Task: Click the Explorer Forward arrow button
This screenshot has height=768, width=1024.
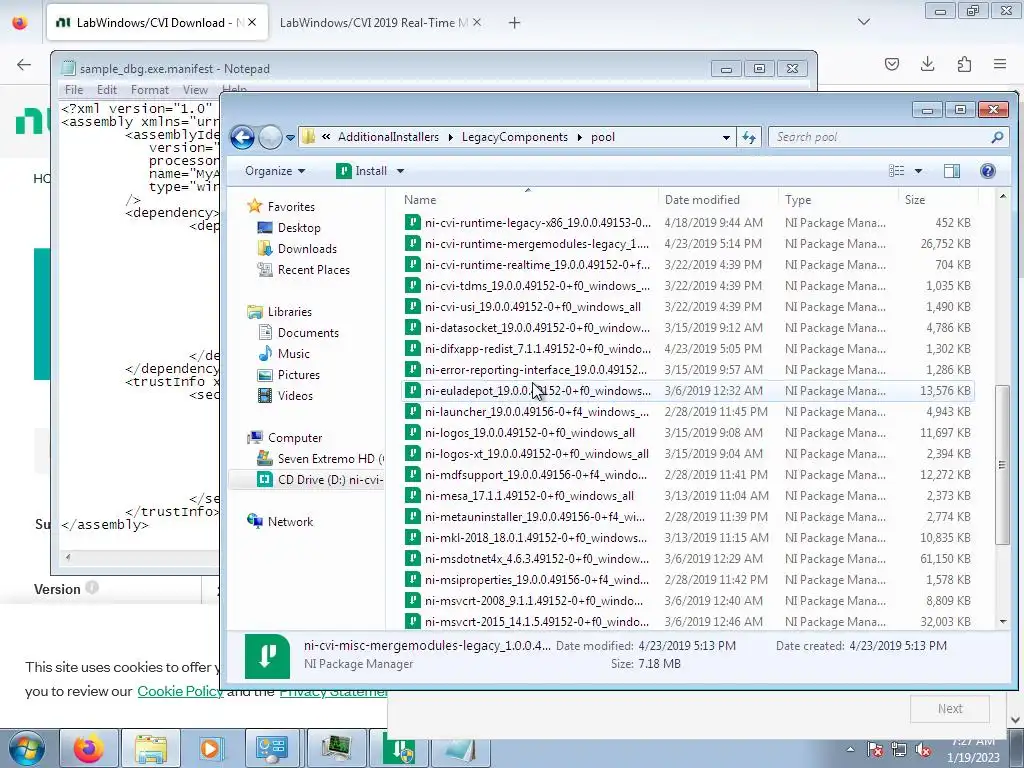Action: (270, 137)
